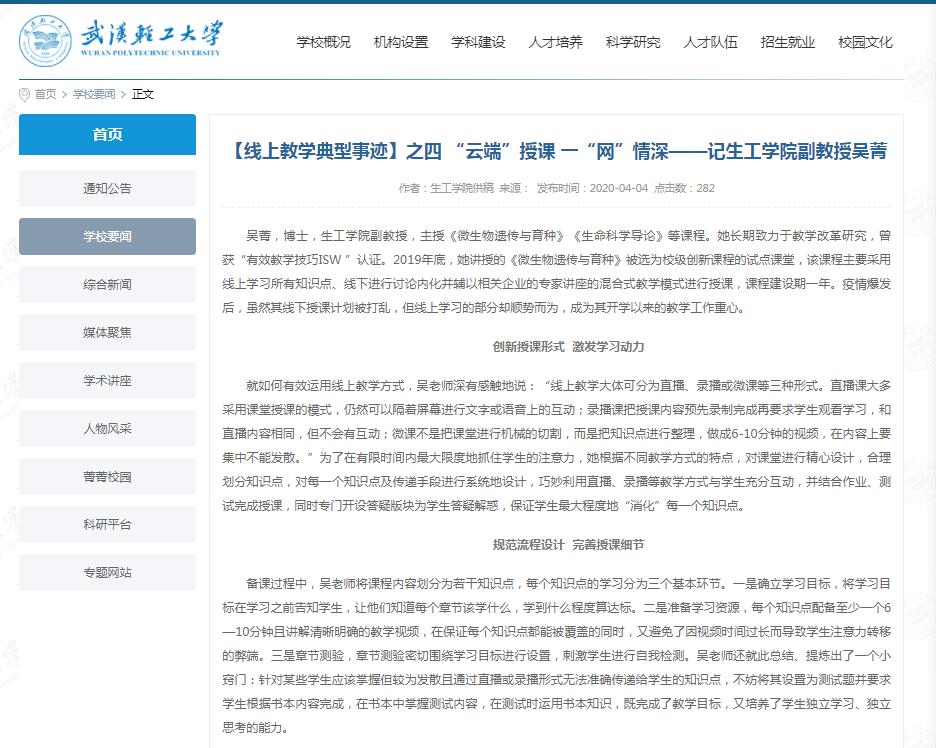The image size is (936, 748).
Task: Open the 学校概况 menu
Action: click(x=323, y=42)
